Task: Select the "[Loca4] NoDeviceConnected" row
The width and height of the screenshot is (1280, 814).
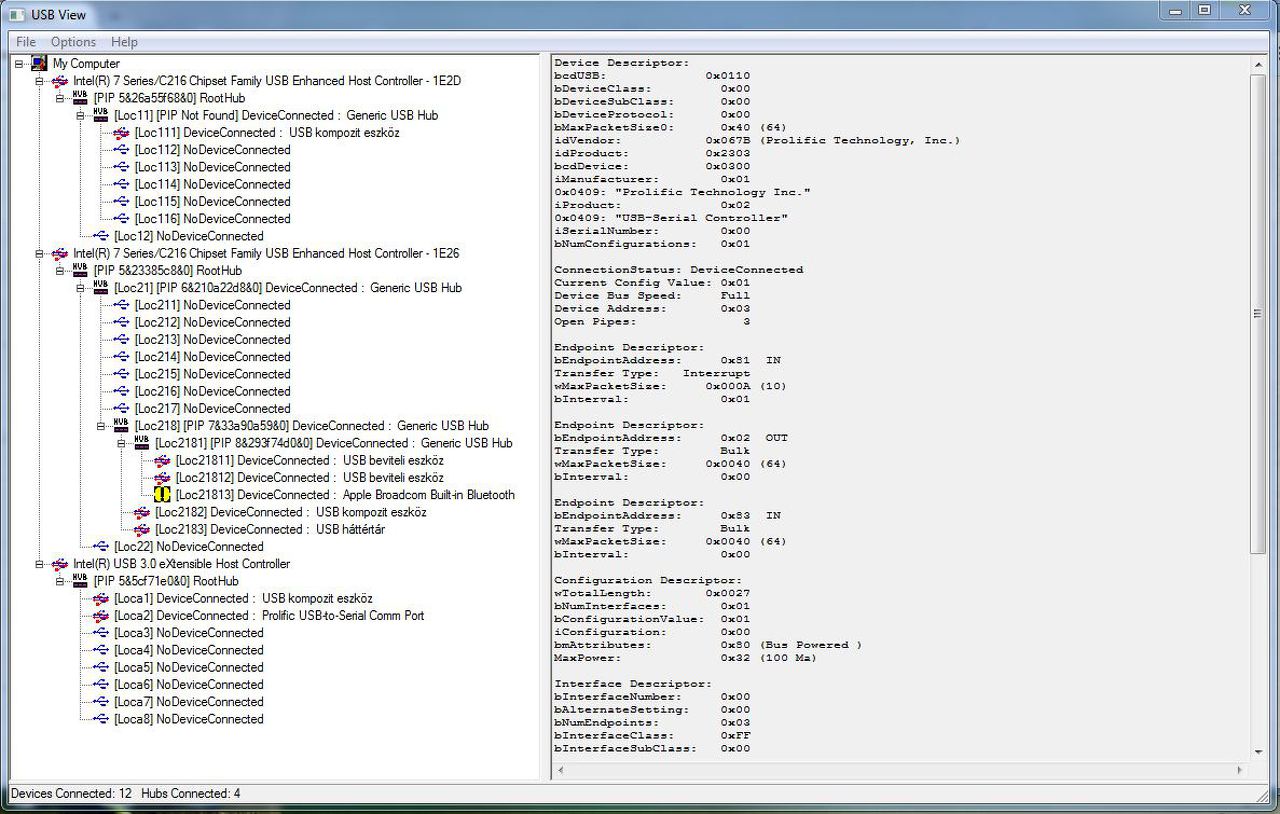Action: (x=189, y=650)
